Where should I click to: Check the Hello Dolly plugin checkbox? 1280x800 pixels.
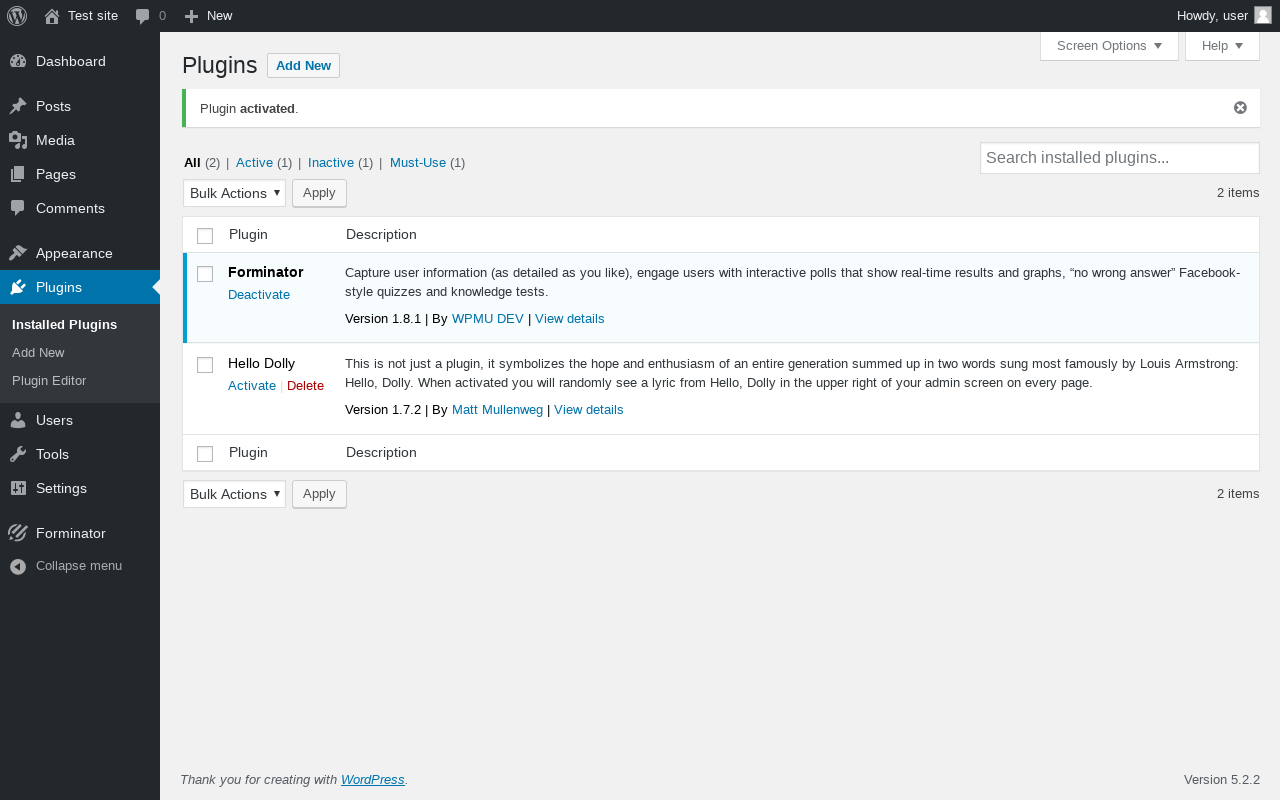point(205,365)
